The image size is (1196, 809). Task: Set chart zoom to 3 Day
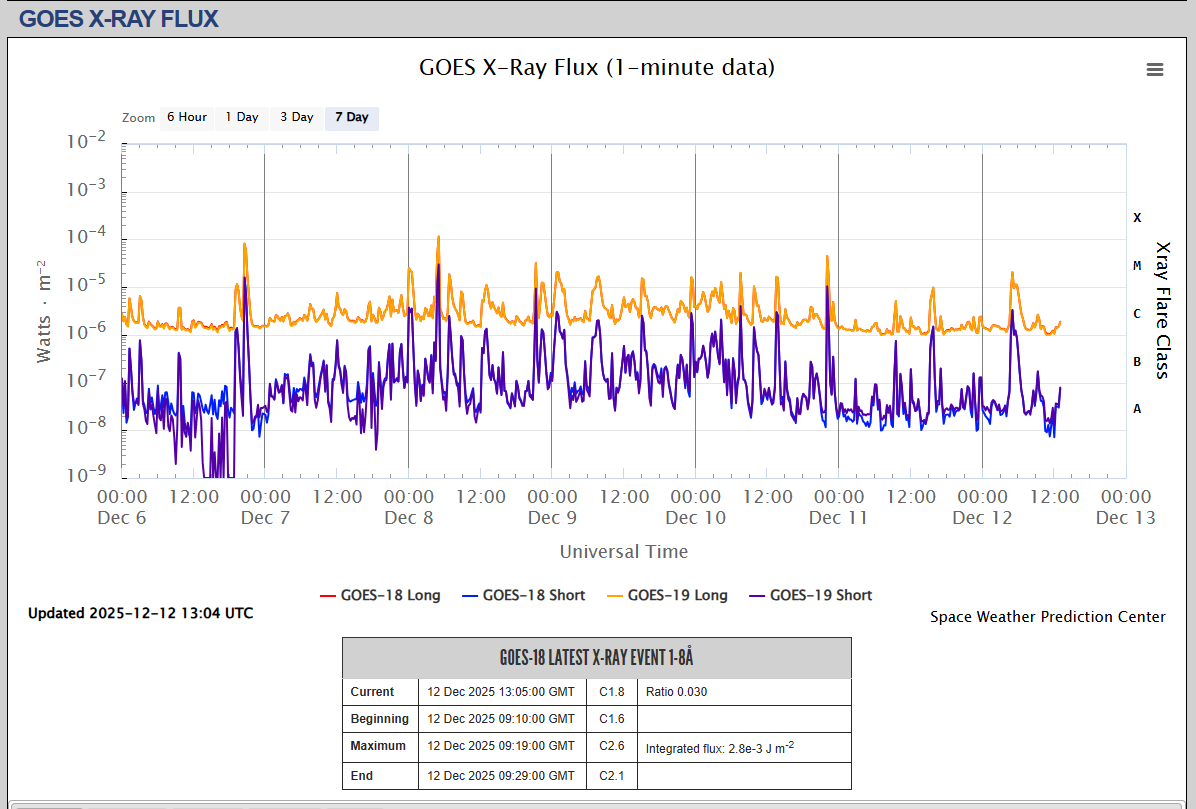click(296, 117)
